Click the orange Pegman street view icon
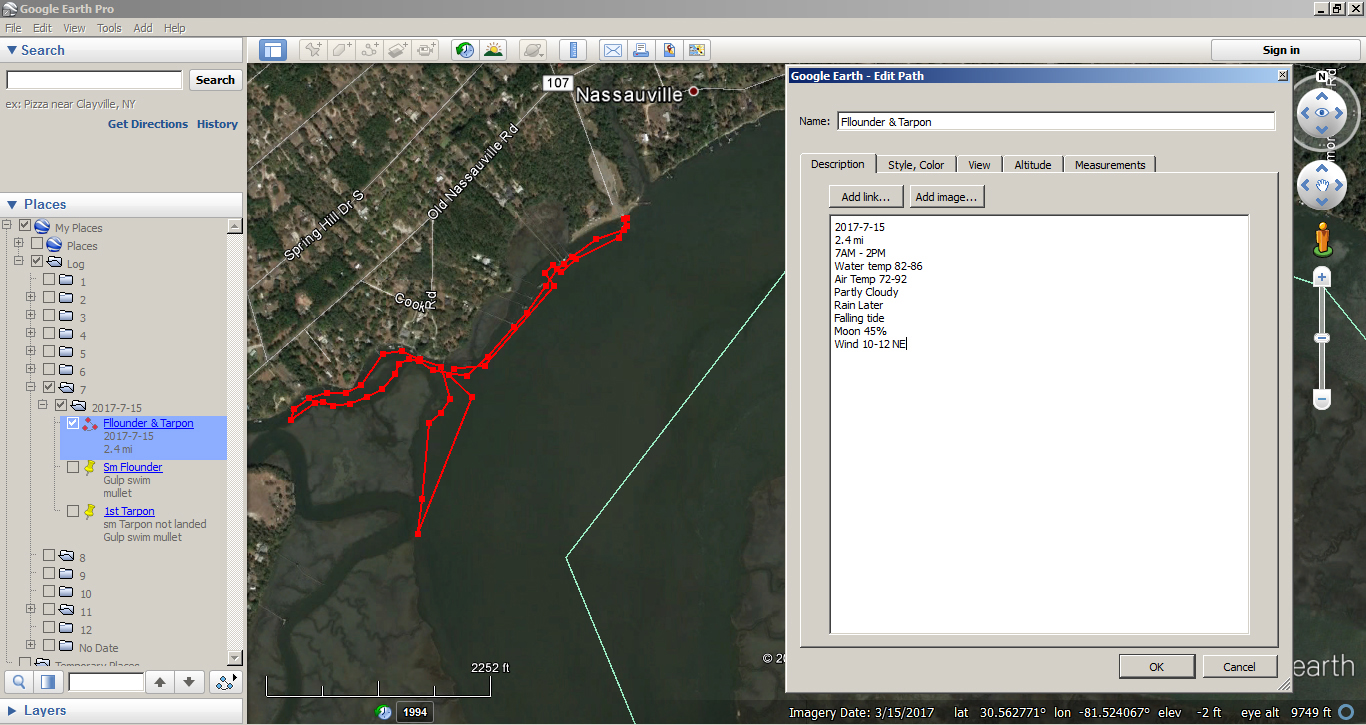This screenshot has height=725, width=1366. (x=1322, y=238)
